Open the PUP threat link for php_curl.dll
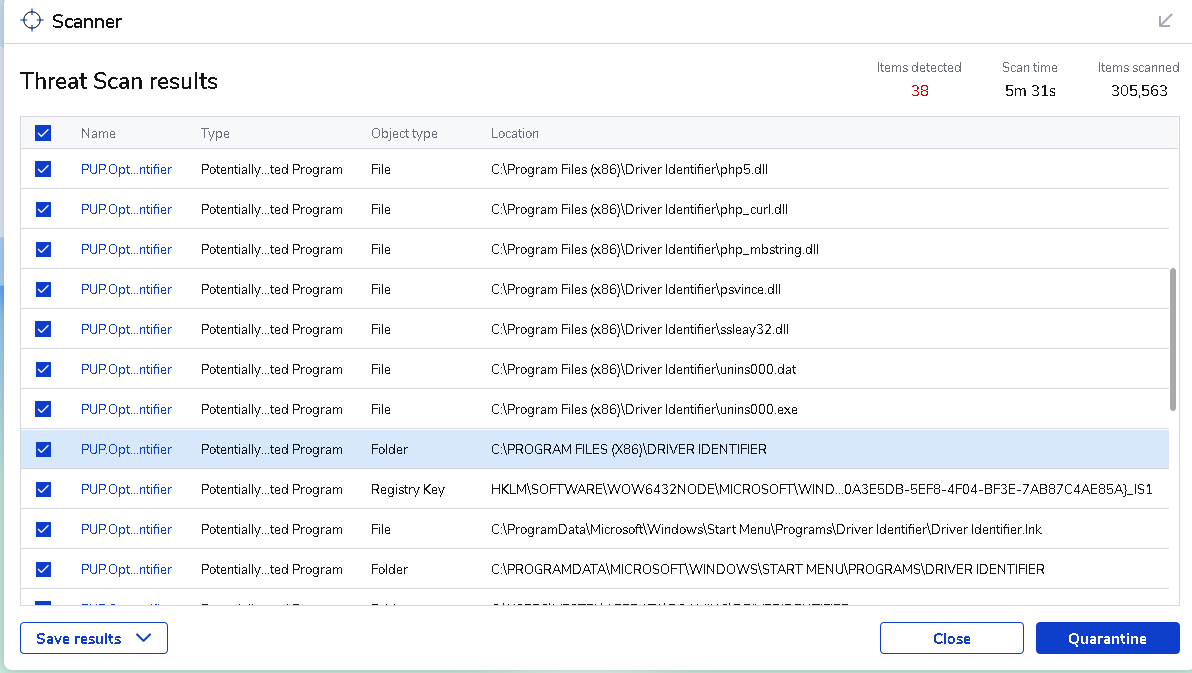The image size is (1192, 673). point(126,209)
